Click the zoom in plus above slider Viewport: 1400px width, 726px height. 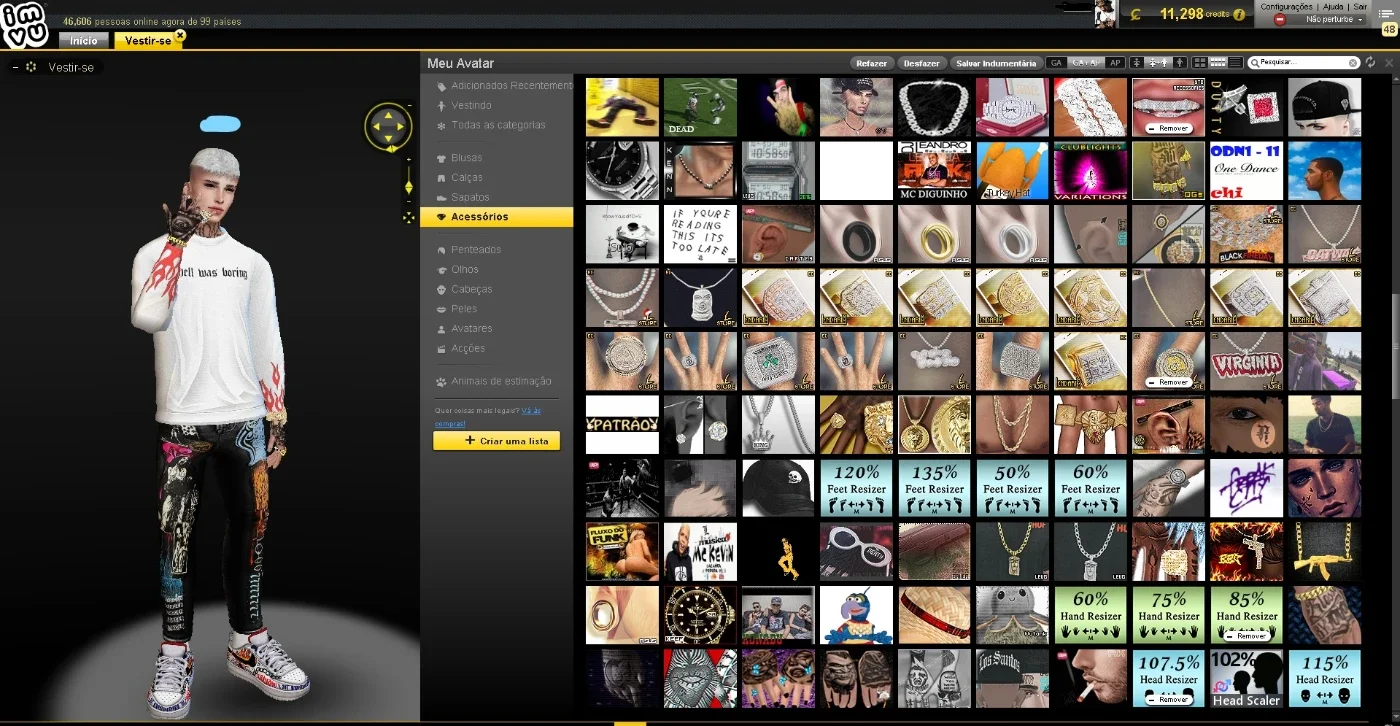(408, 161)
